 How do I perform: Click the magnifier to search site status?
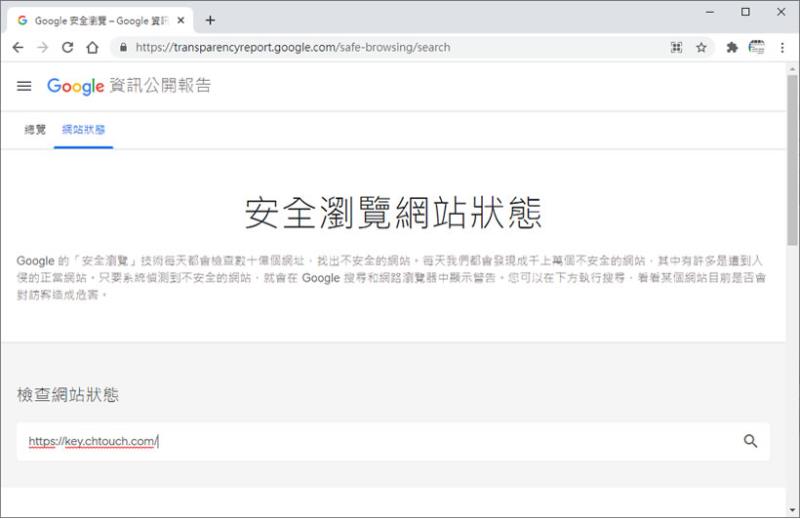[x=750, y=441]
